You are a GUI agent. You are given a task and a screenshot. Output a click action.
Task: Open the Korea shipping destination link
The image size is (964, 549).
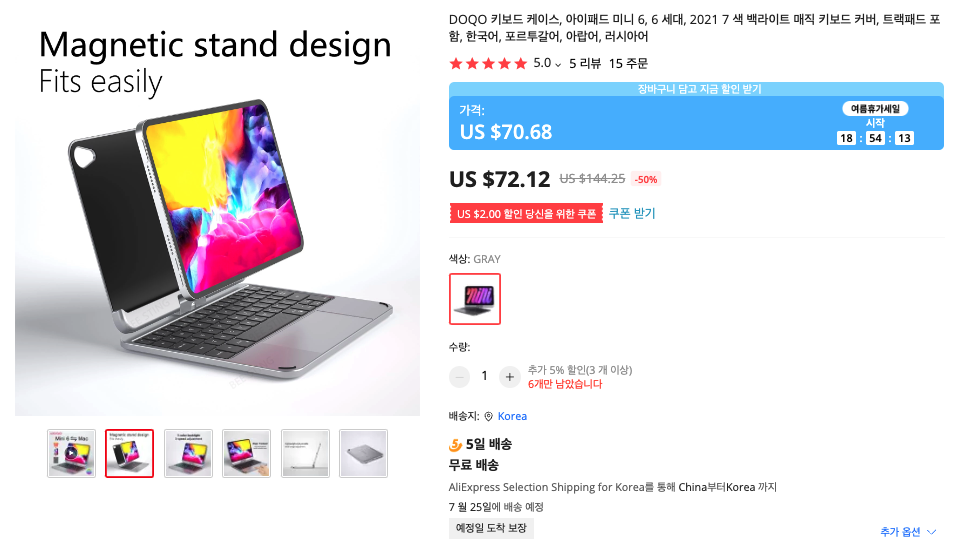coord(512,416)
